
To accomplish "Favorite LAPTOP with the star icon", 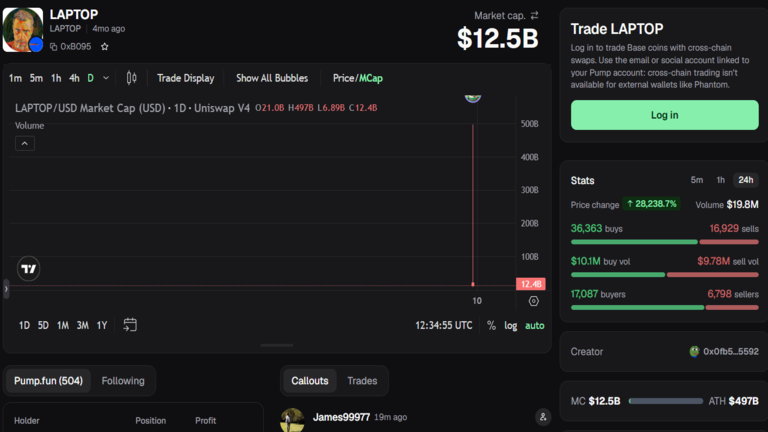I will pos(104,47).
